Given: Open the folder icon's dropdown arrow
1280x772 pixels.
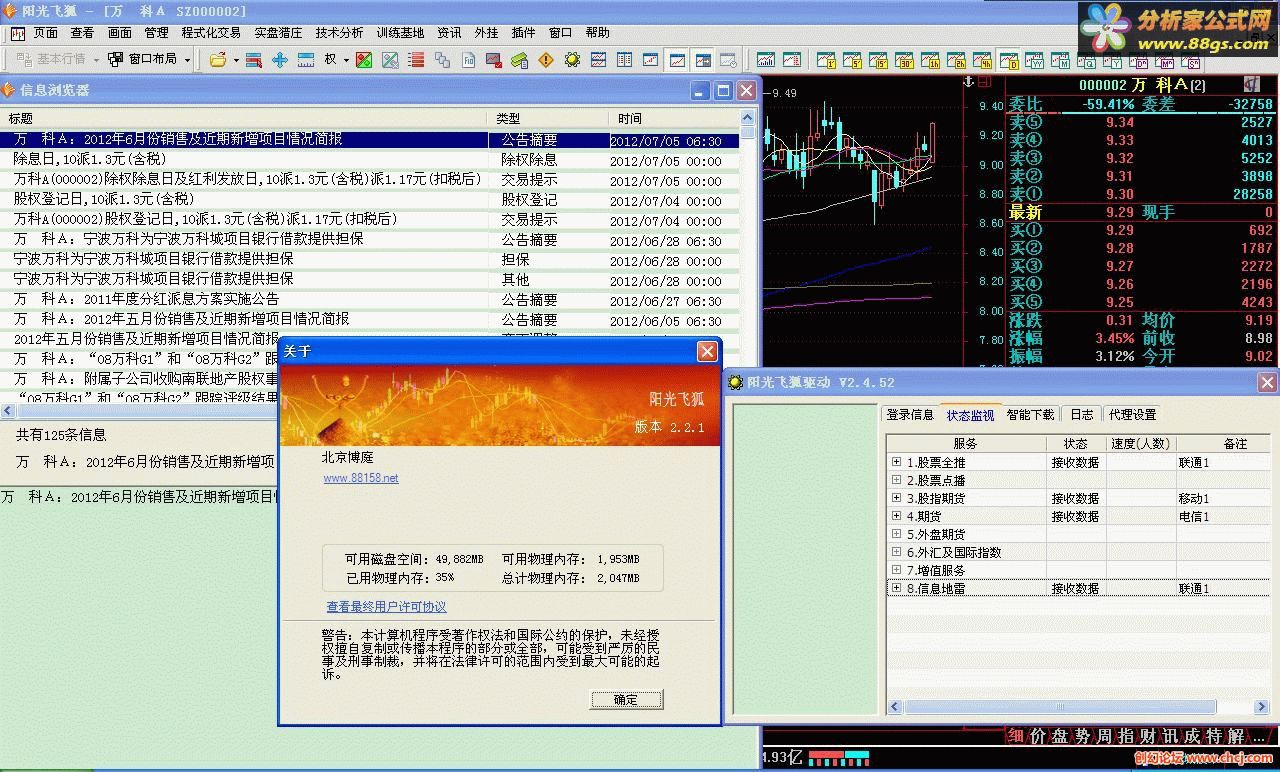Looking at the screenshot, I should (x=236, y=60).
